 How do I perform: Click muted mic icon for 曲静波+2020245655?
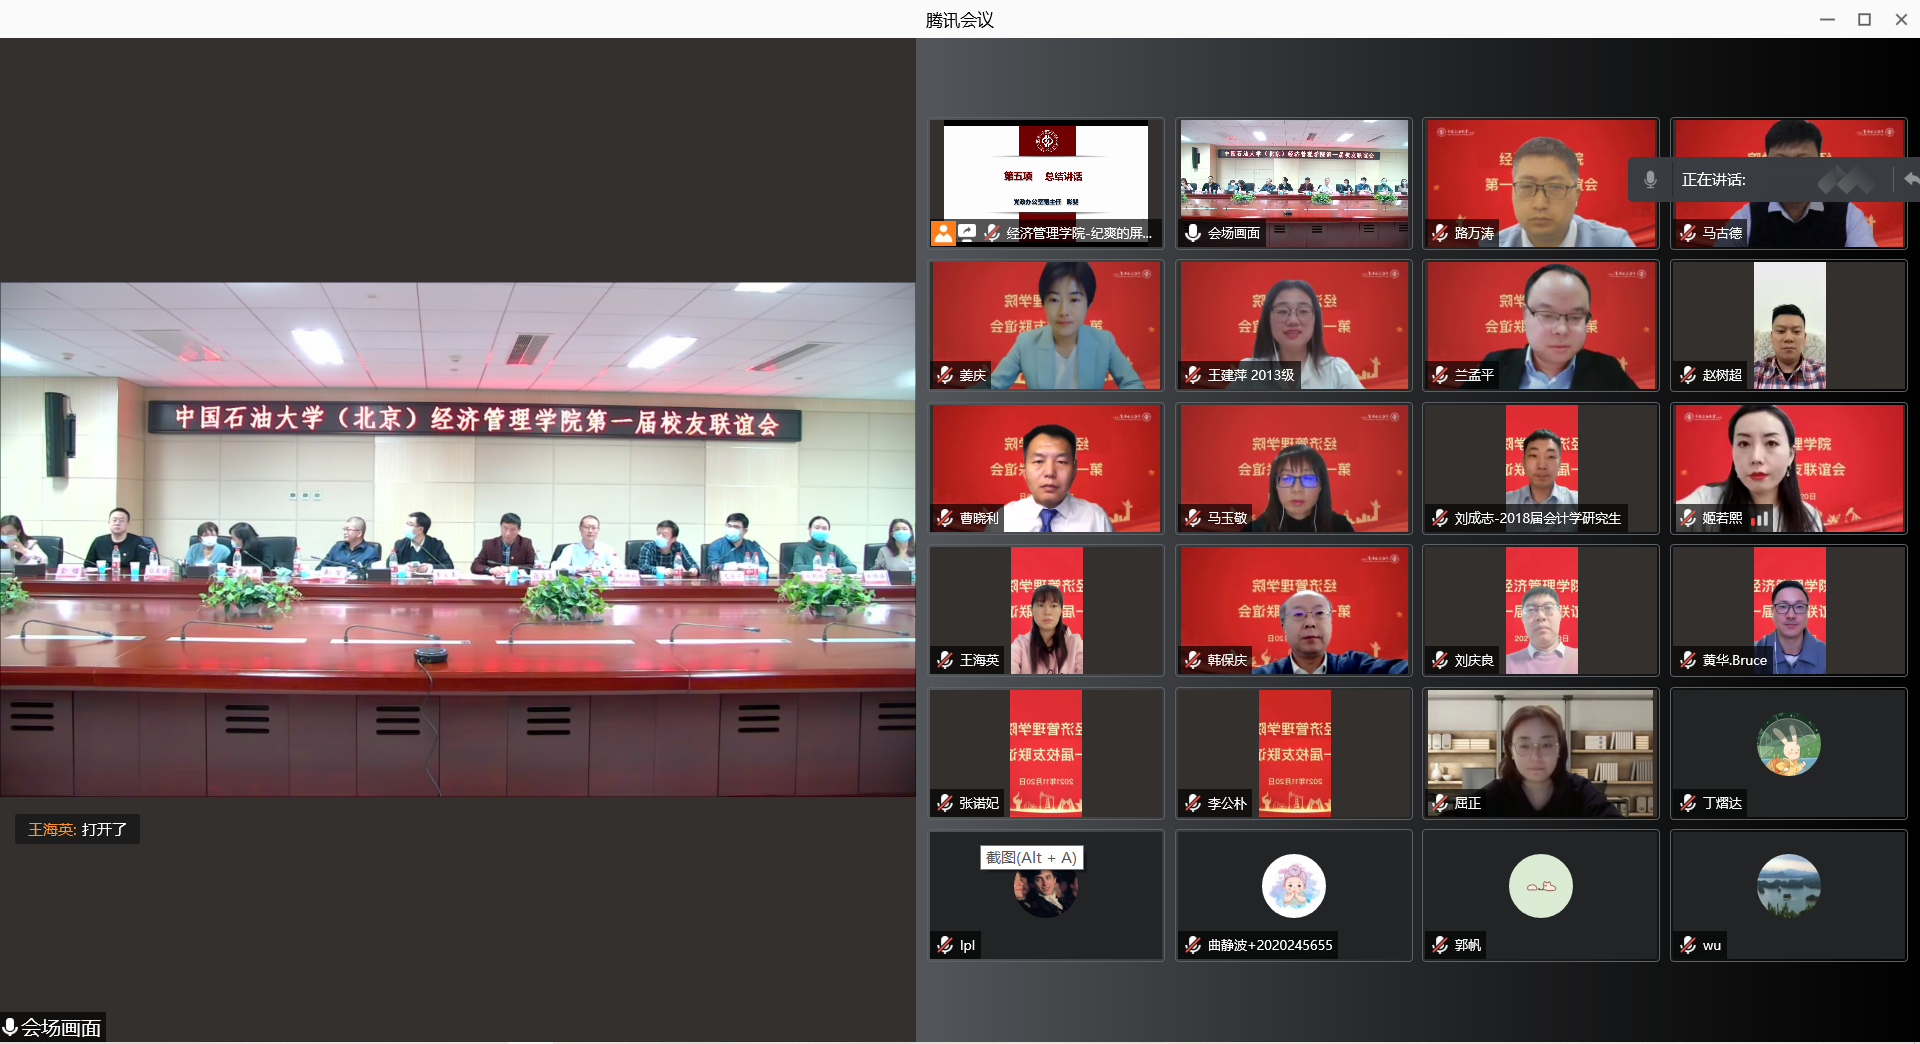click(1192, 945)
